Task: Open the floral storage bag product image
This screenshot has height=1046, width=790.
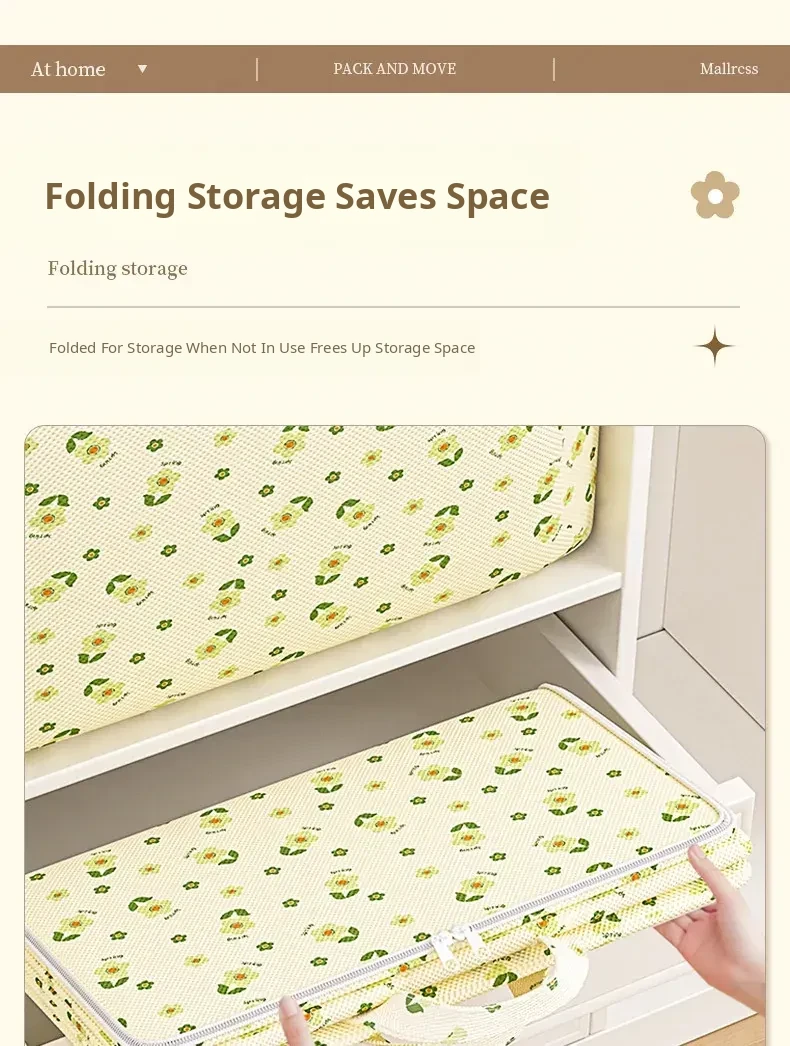Action: (x=395, y=735)
